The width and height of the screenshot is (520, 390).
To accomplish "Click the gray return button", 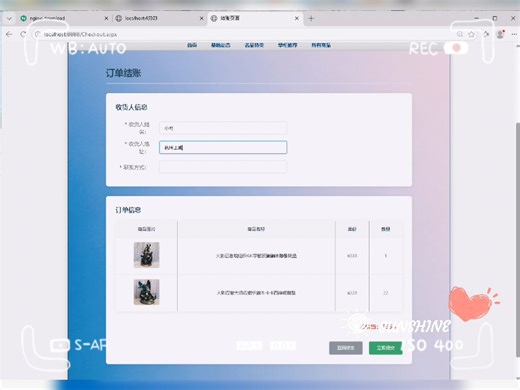I will click(346, 348).
